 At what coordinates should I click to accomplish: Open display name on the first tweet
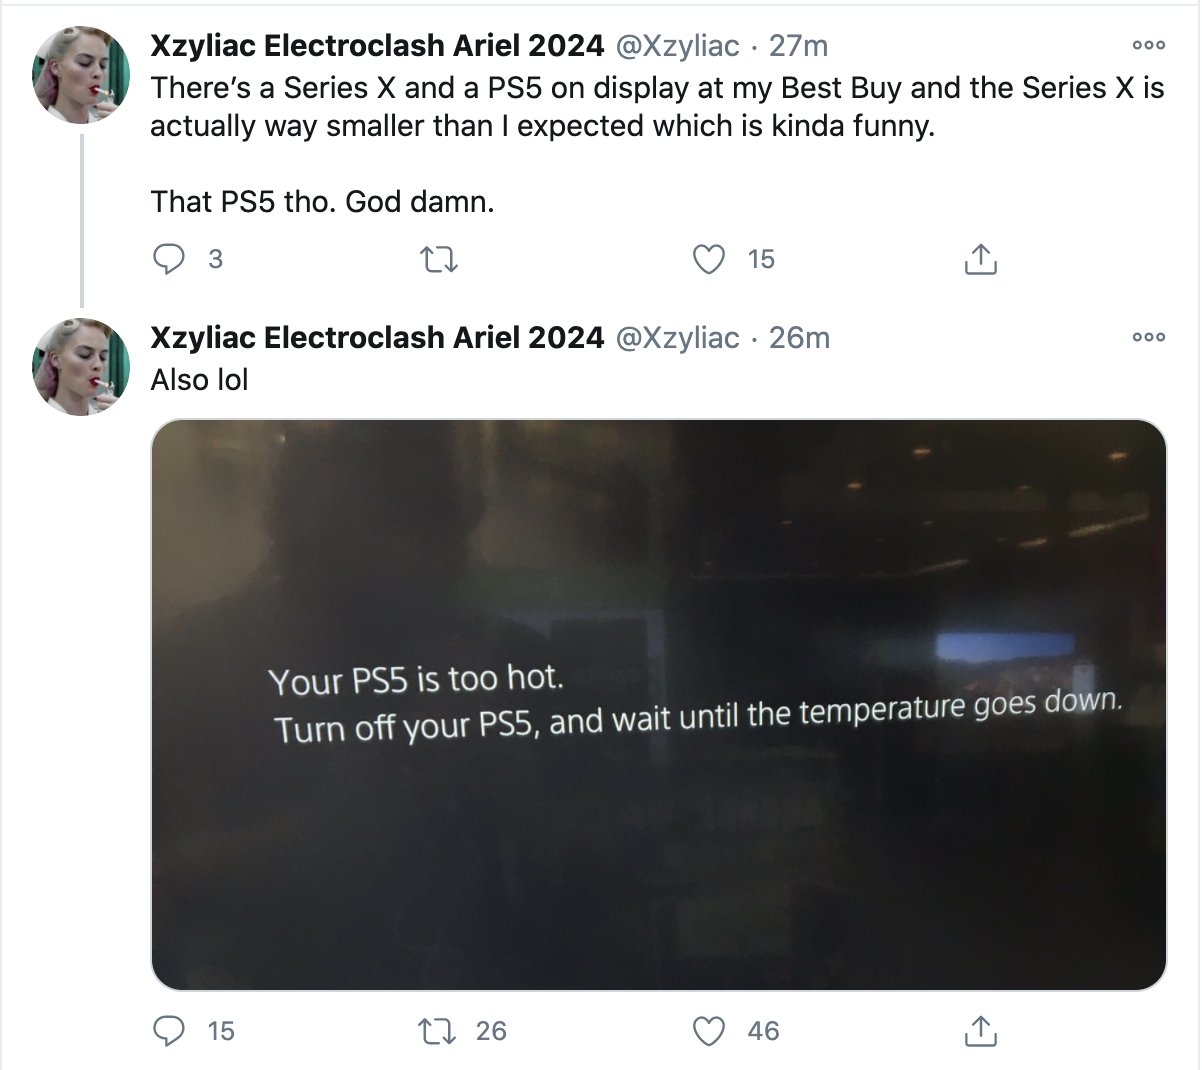point(377,46)
